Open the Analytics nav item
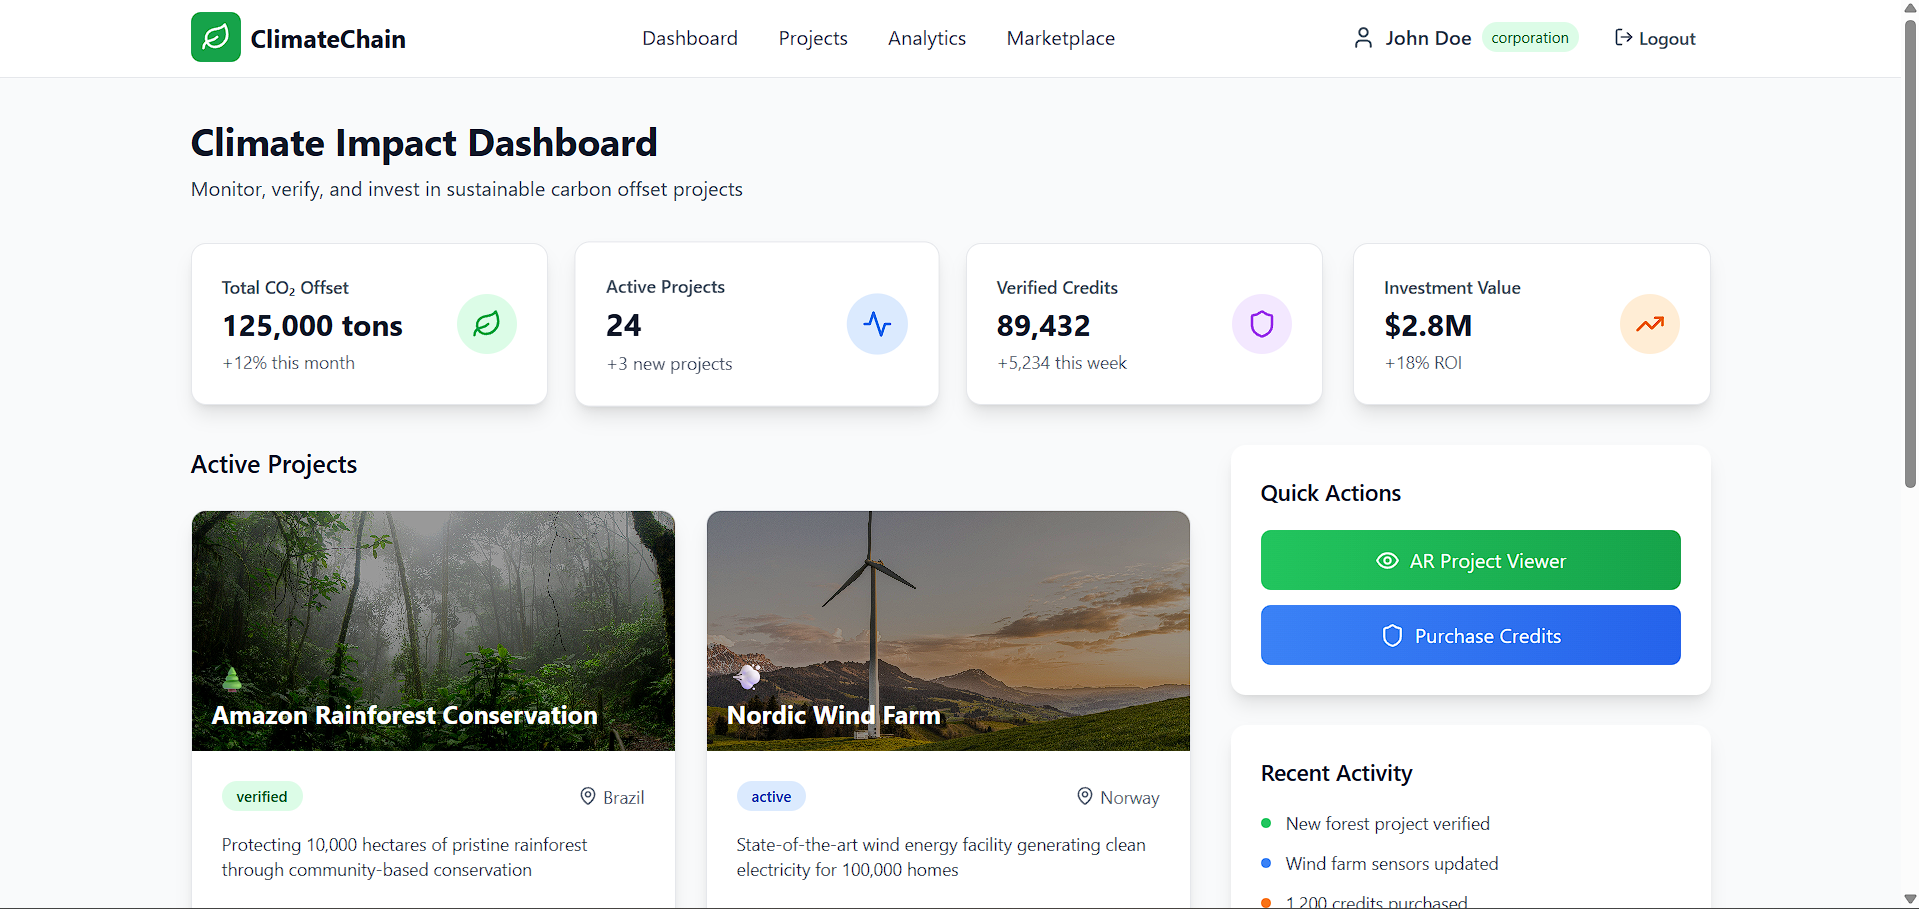This screenshot has height=909, width=1919. coord(927,38)
